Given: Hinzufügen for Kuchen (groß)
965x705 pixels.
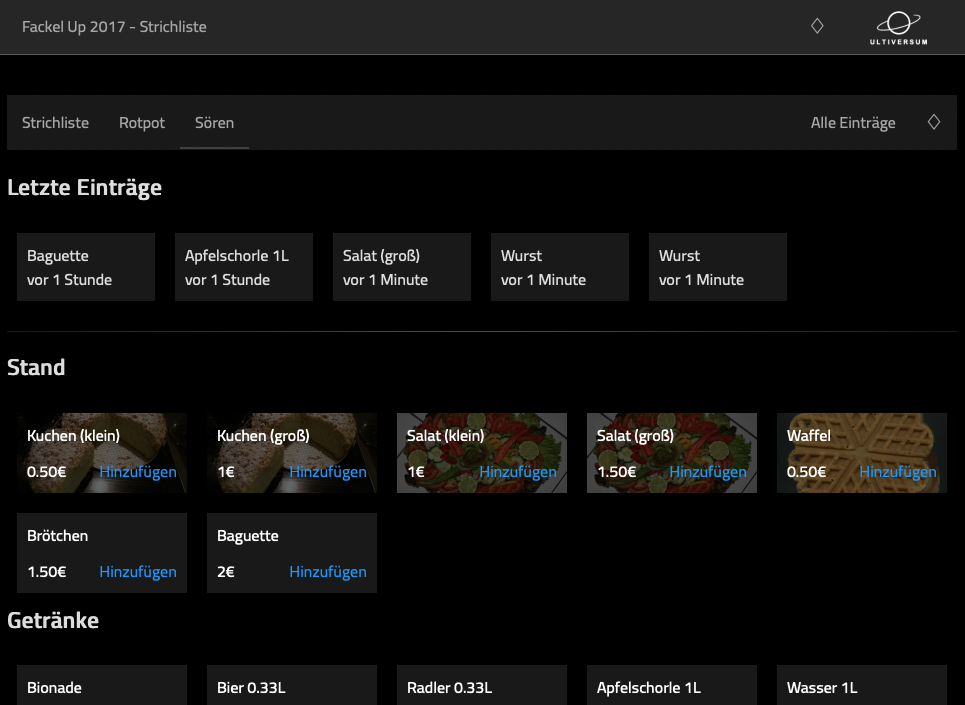Looking at the screenshot, I should coord(327,471).
